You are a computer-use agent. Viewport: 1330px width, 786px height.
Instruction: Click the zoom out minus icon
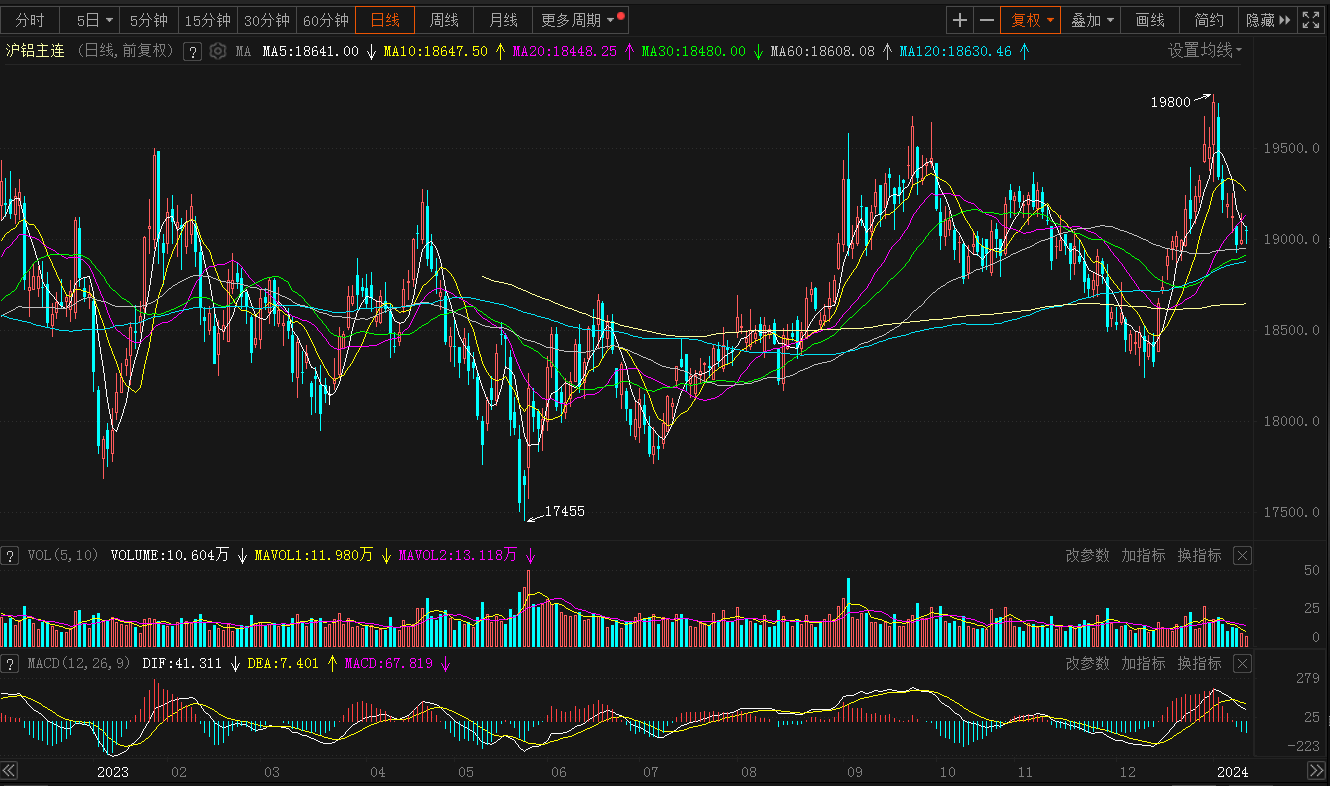[x=986, y=20]
